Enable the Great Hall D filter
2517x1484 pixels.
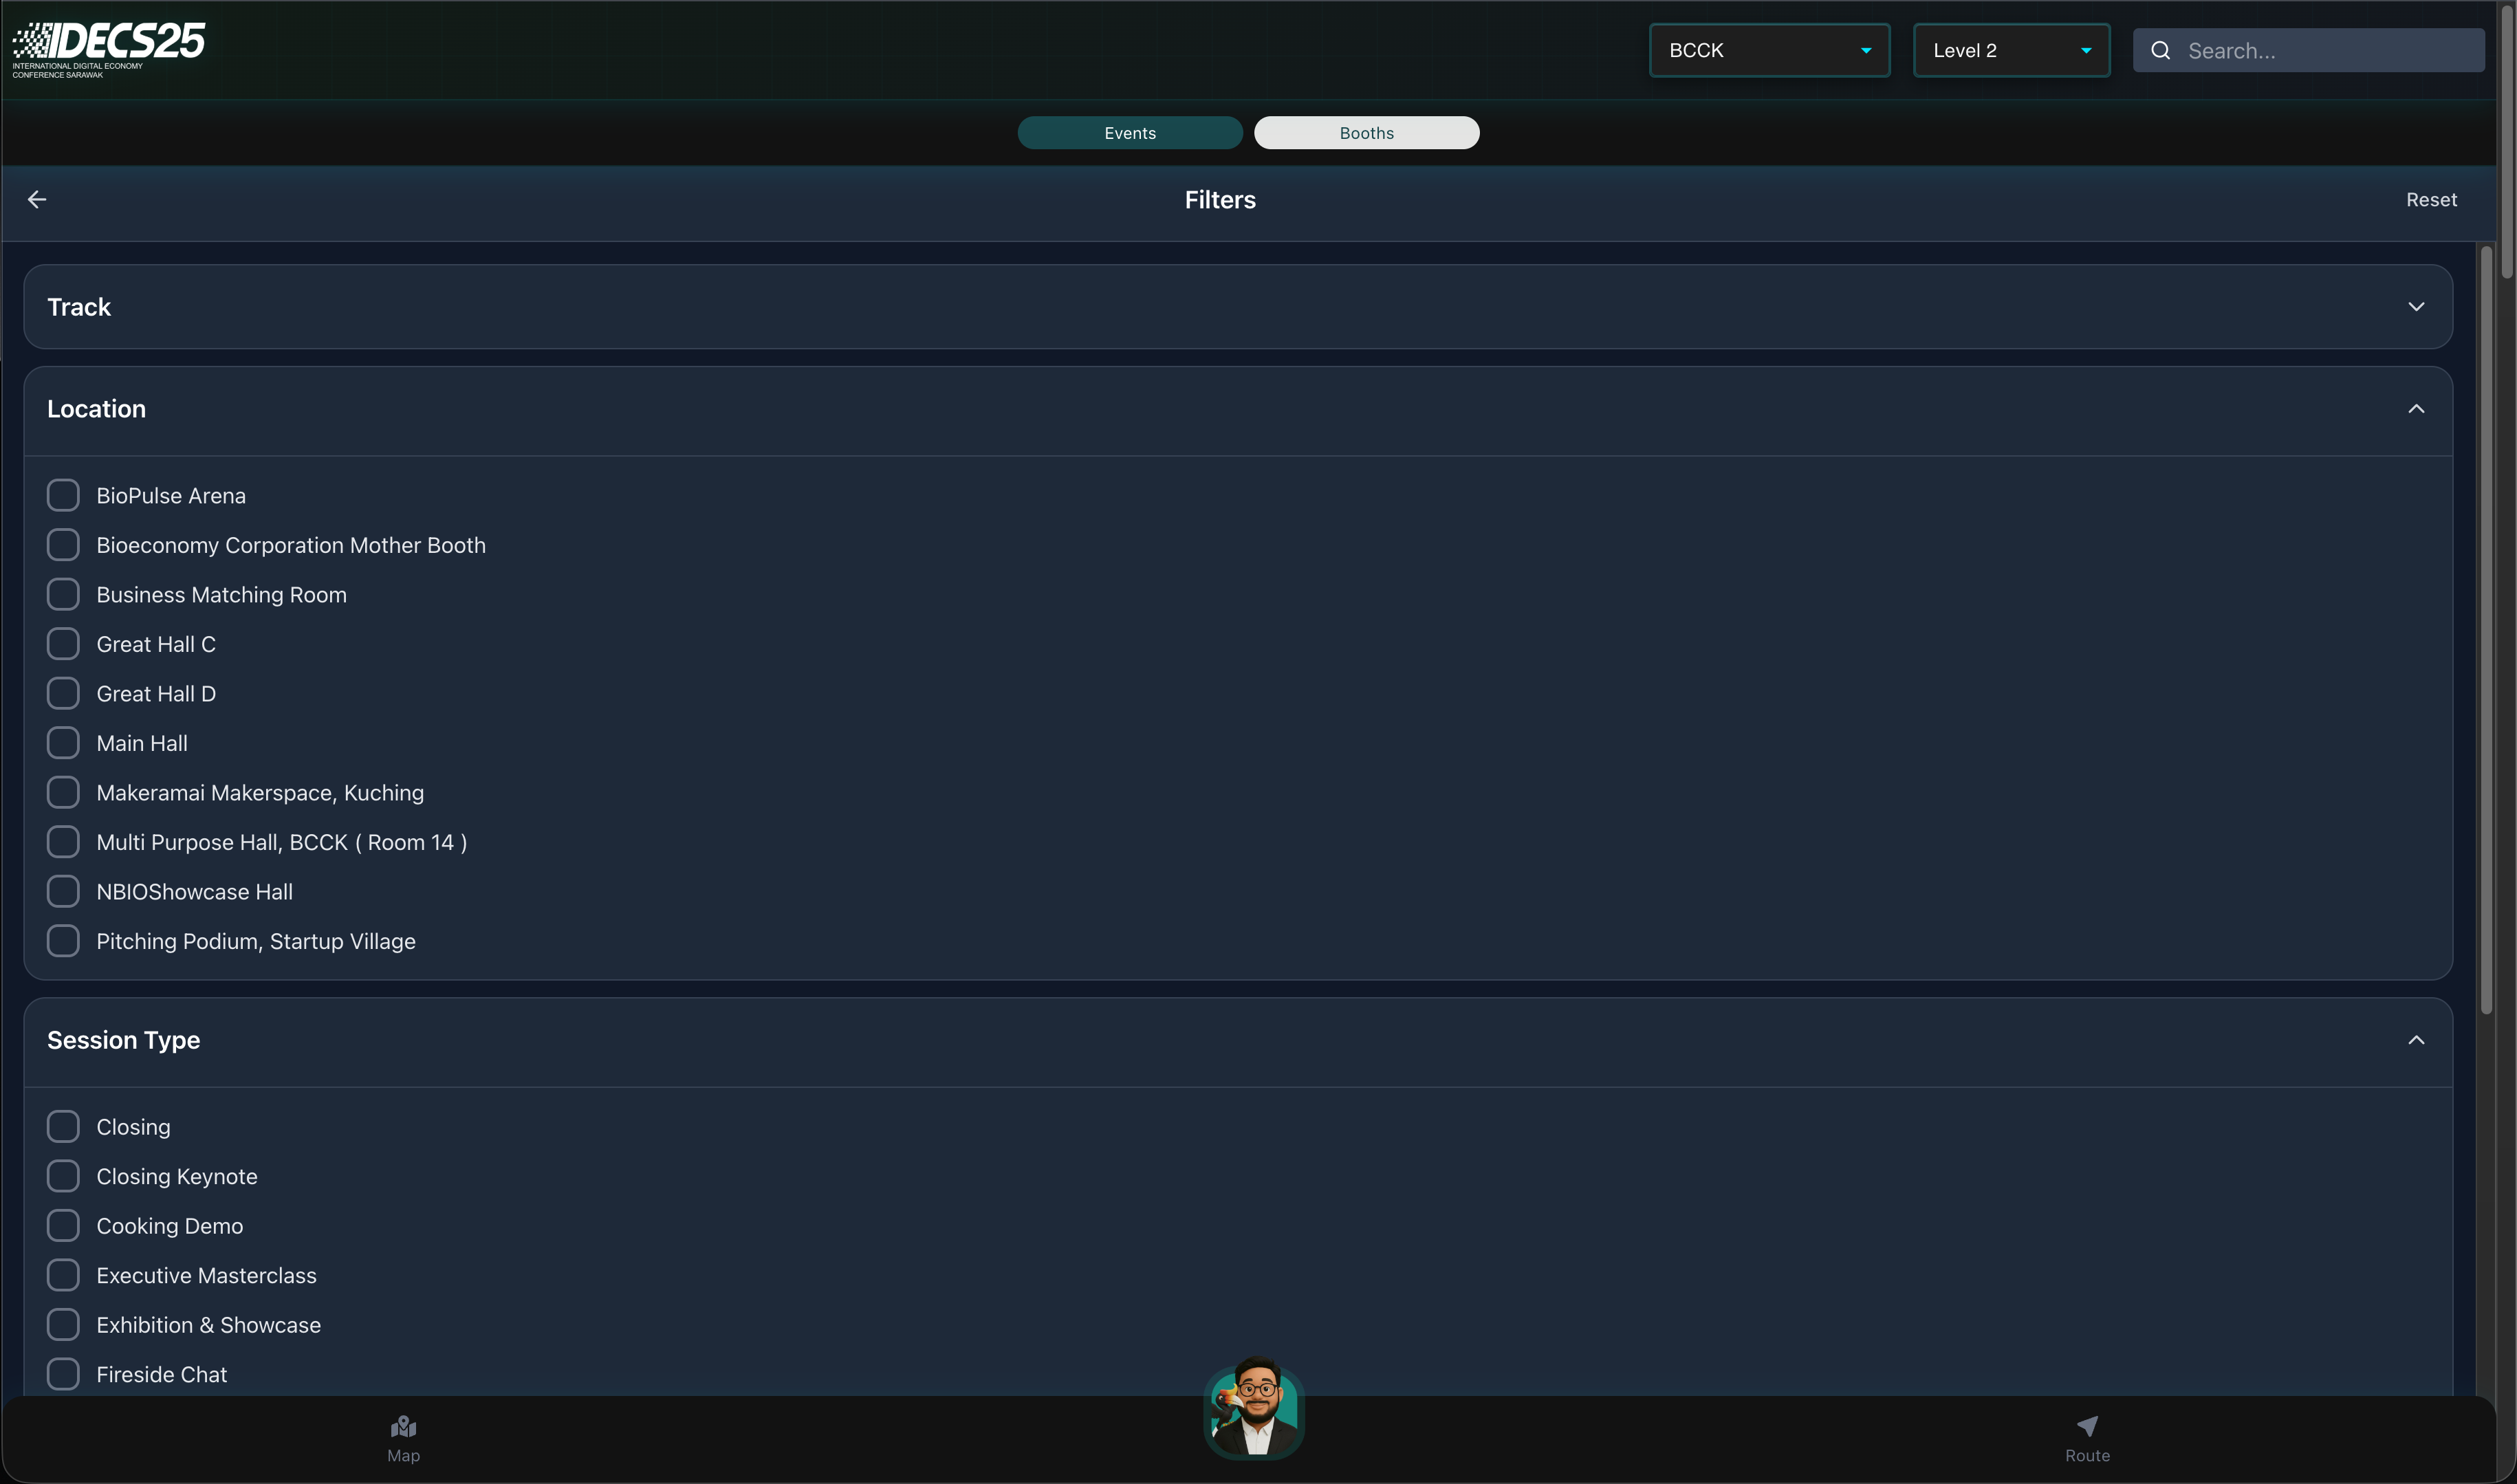coord(63,693)
